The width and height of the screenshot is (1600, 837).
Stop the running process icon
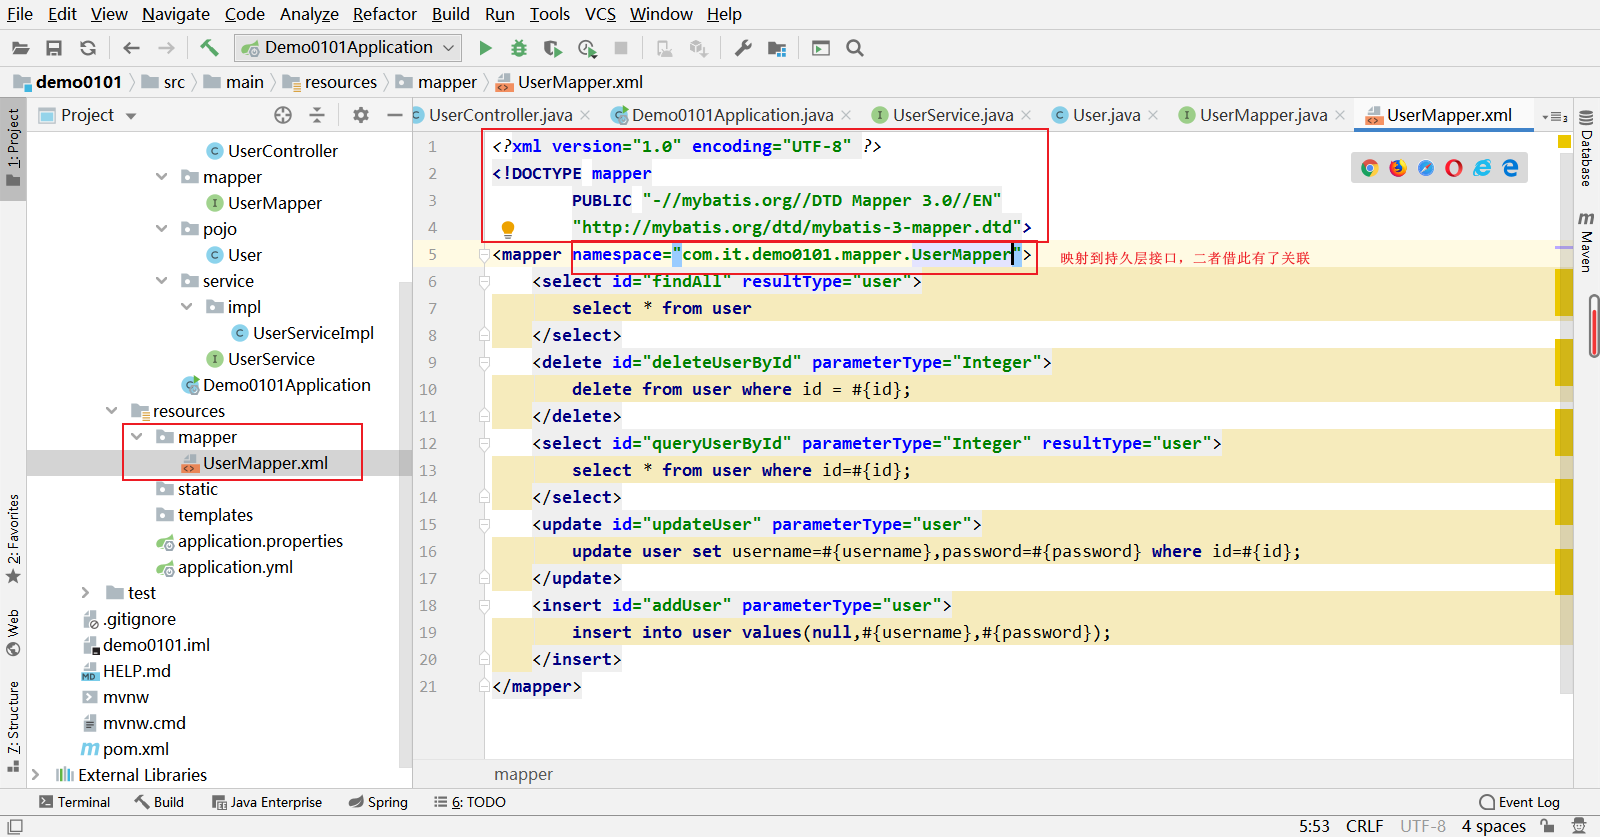coord(621,48)
